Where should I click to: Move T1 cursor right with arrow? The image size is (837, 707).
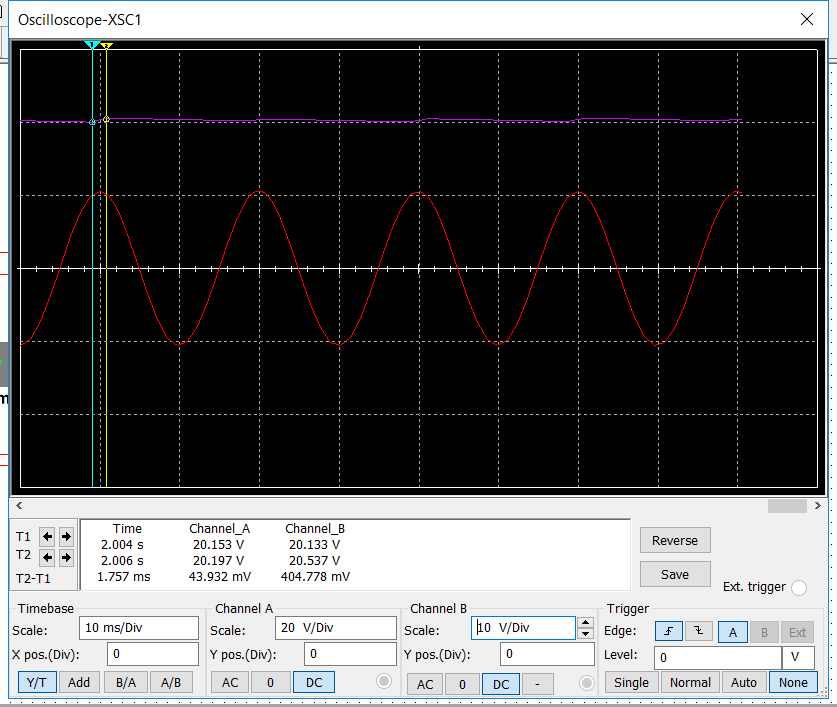click(x=66, y=537)
